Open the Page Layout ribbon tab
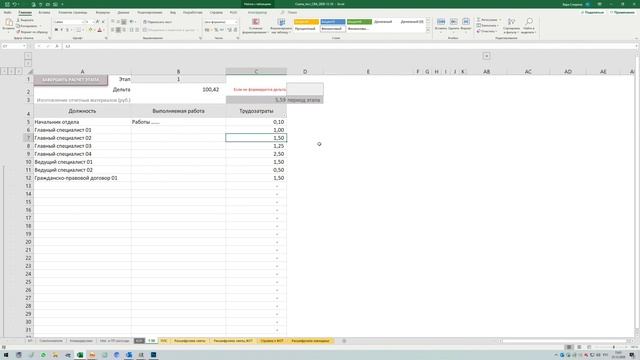This screenshot has width=640, height=360. point(73,12)
